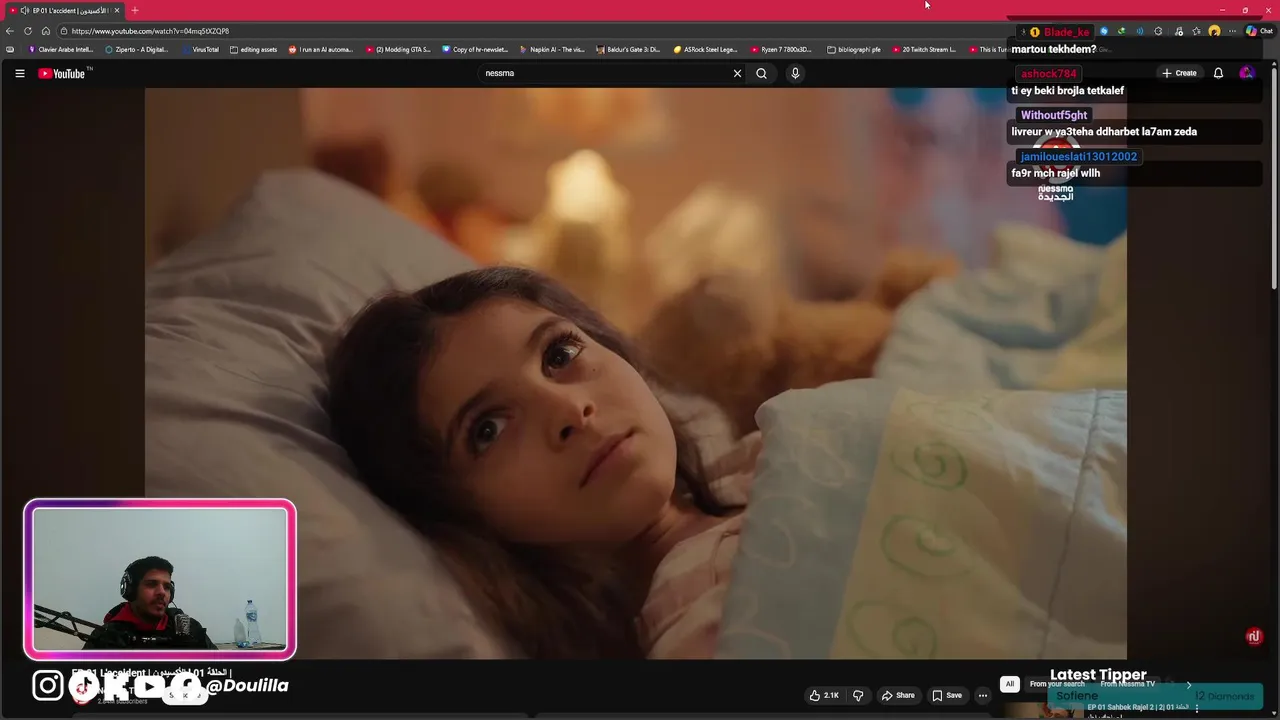Image resolution: width=1280 pixels, height=720 pixels.
Task: Open the Copy of hr-newslet... bookmark
Action: [x=476, y=49]
